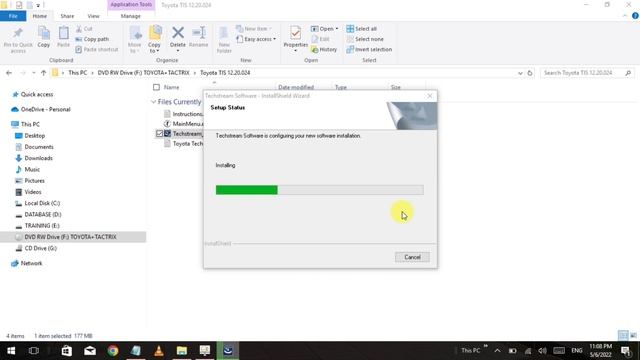Click the Properties ribbon icon

coord(296,39)
